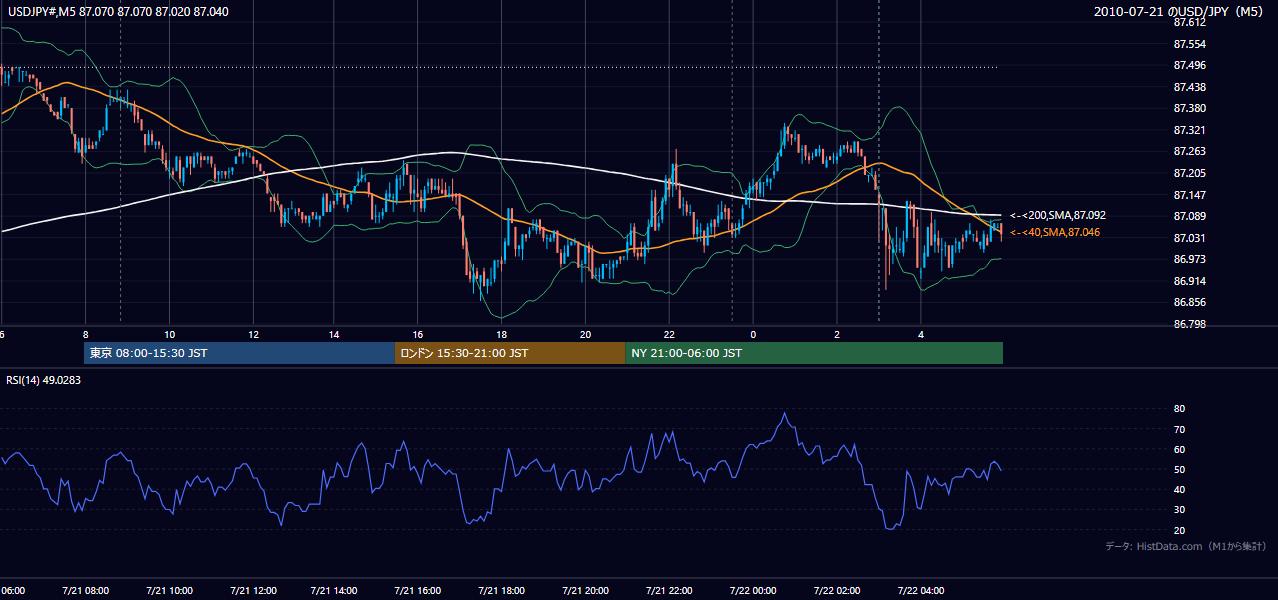Click price axis label 87.380
The image size is (1278, 600).
[1189, 108]
